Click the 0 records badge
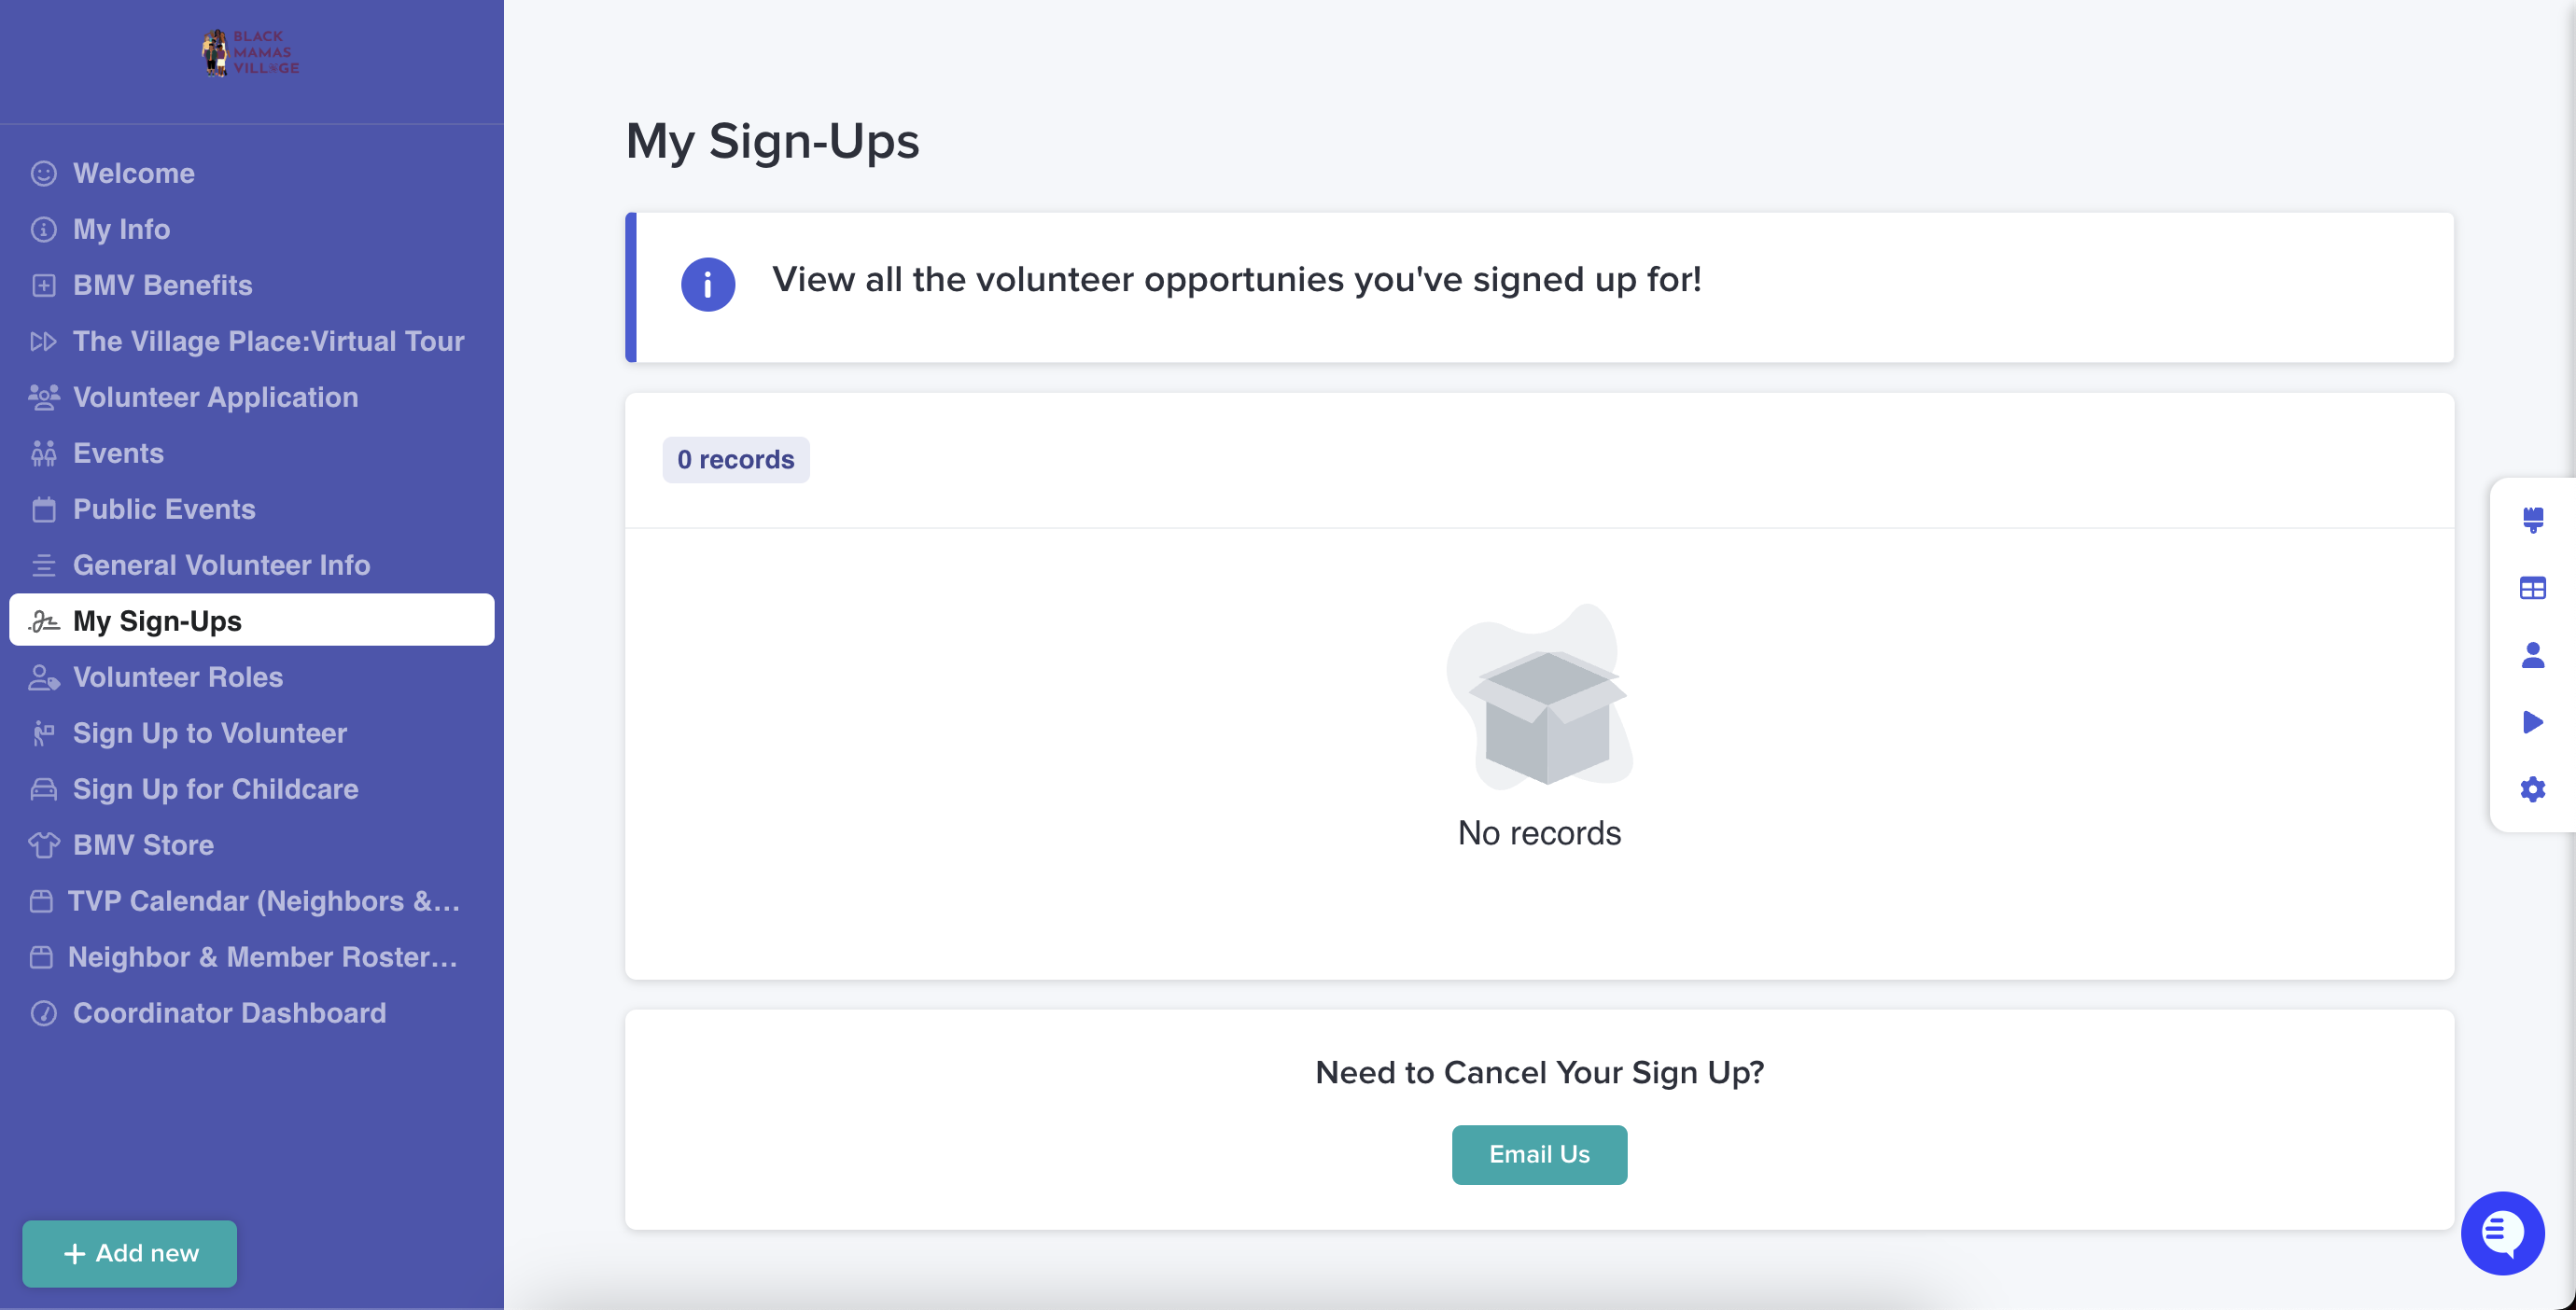This screenshot has width=2576, height=1310. point(736,460)
